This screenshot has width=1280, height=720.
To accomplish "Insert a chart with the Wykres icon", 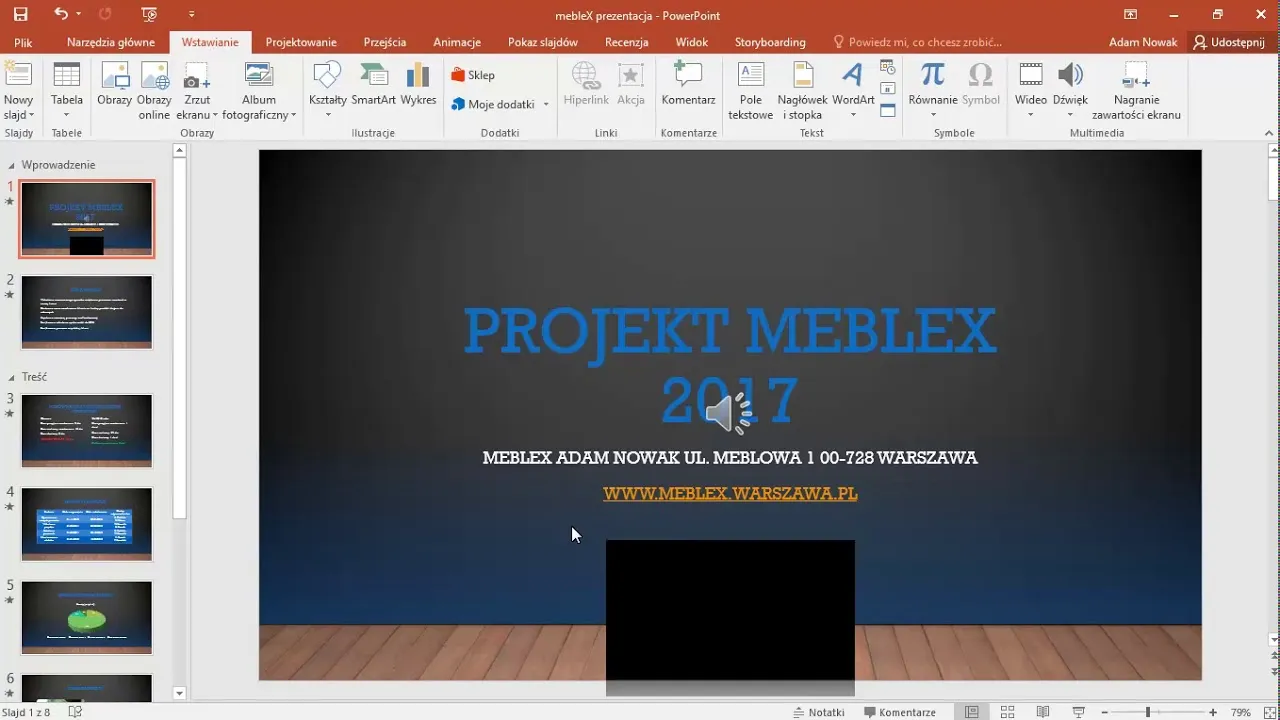I will pos(418,85).
